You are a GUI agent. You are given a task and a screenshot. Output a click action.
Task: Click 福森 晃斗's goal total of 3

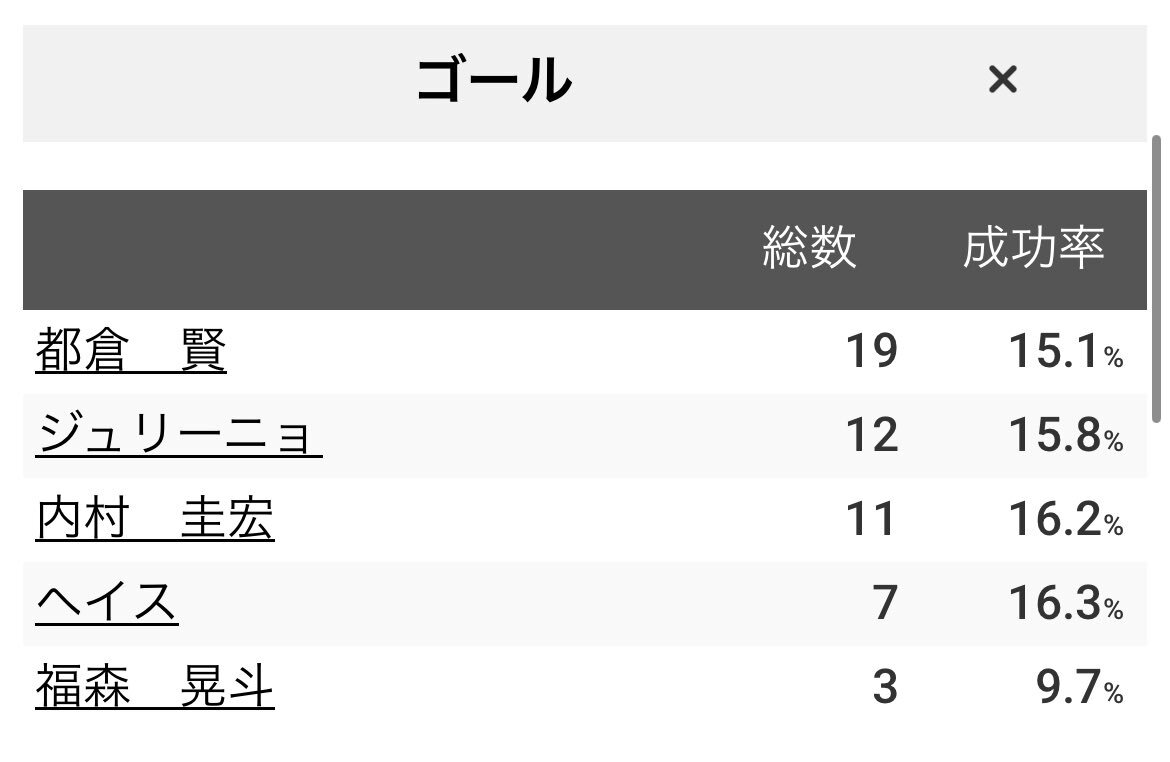[x=884, y=688]
